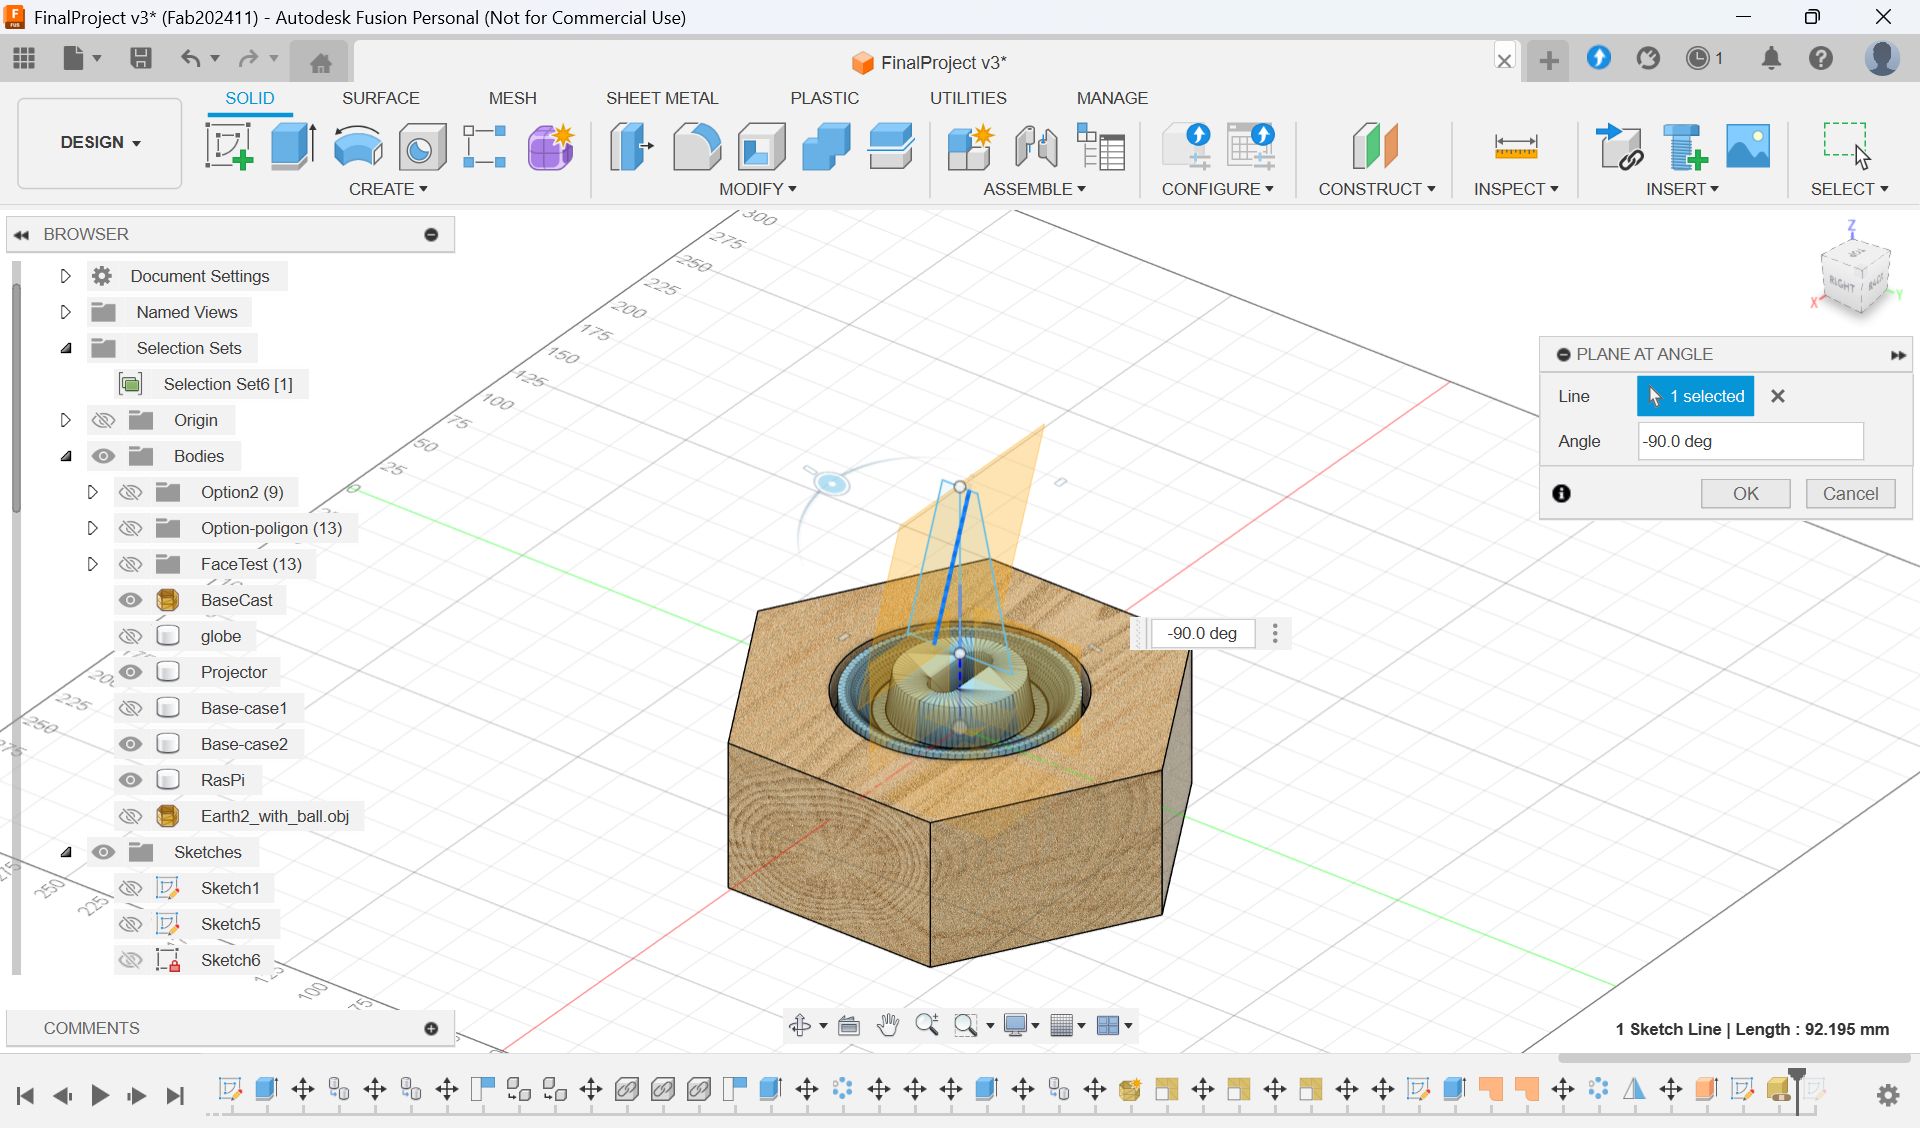Show the Option2 (9) body group
The width and height of the screenshot is (1920, 1128).
[x=130, y=492]
